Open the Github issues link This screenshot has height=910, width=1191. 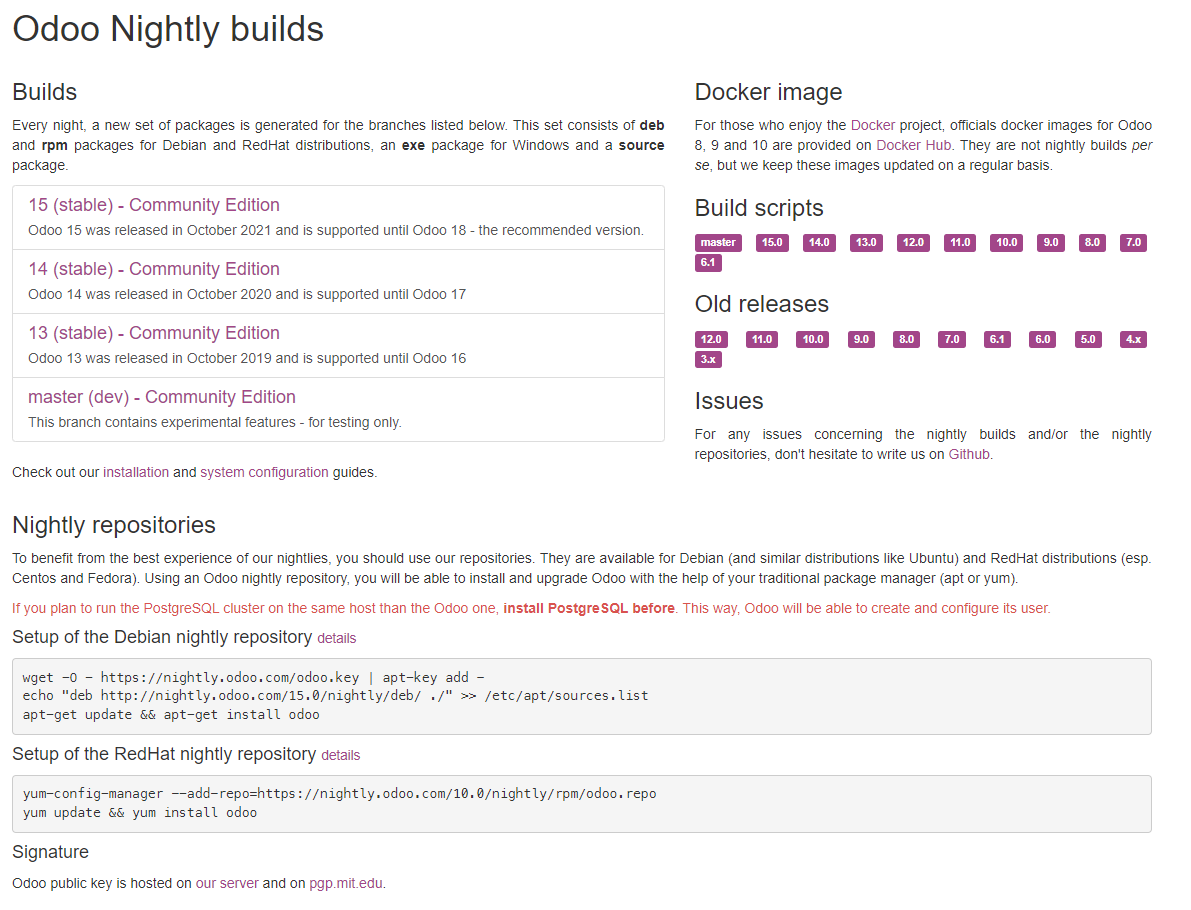pos(969,454)
